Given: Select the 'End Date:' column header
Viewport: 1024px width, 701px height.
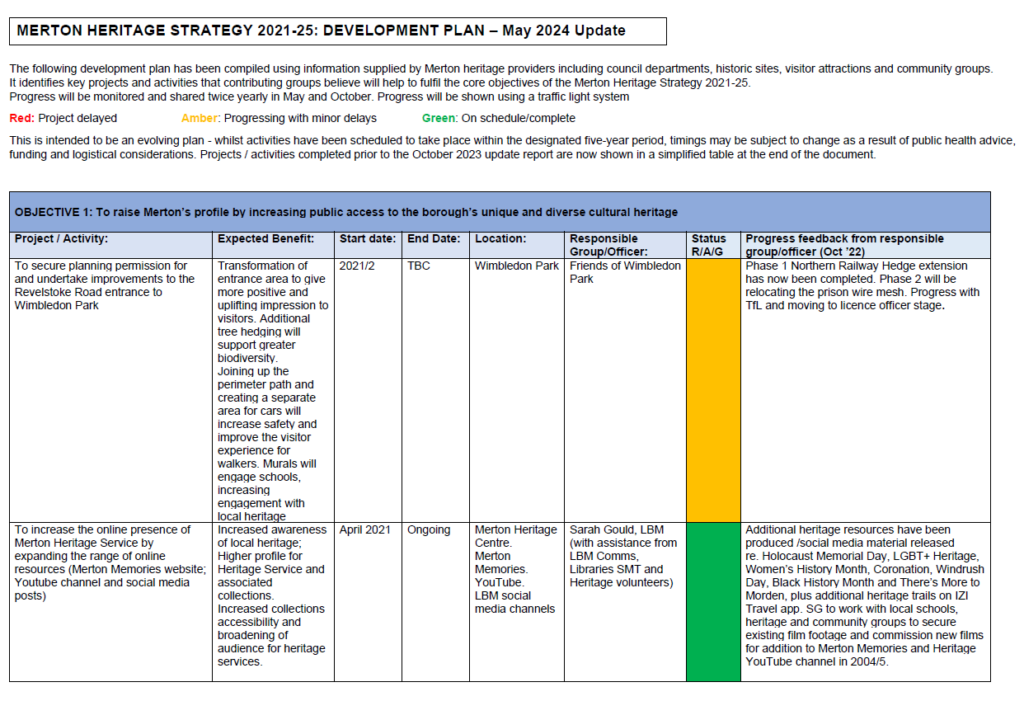Looking at the screenshot, I should click(434, 239).
